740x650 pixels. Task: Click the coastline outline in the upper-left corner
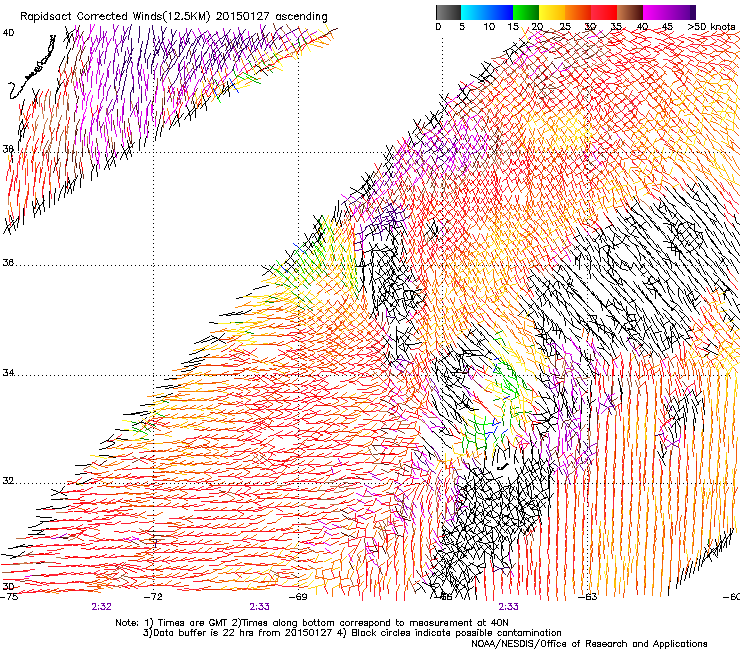[x=32, y=68]
